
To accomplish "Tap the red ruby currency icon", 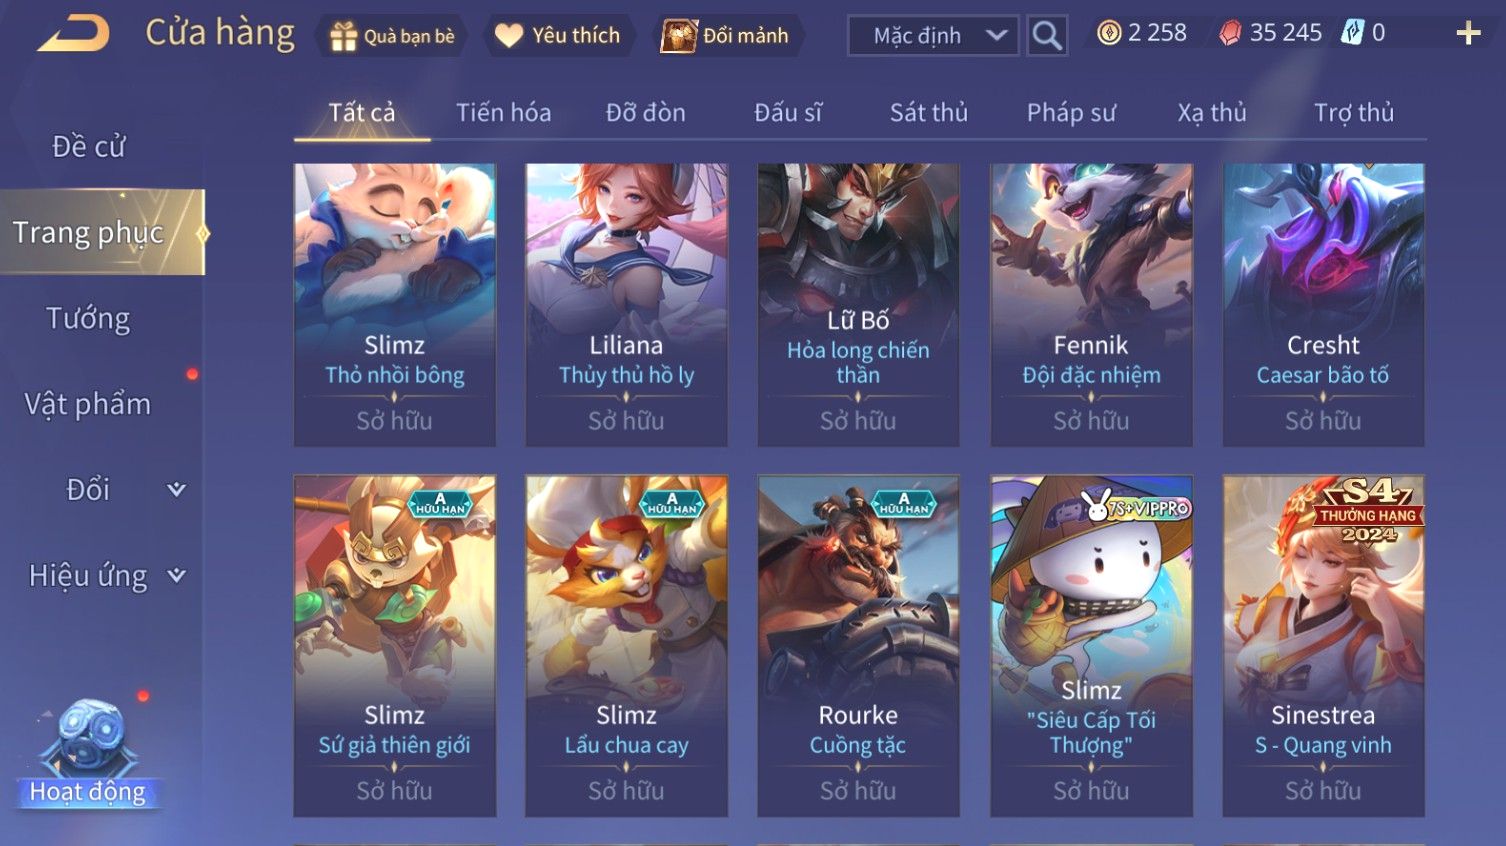I will pyautogui.click(x=1230, y=33).
